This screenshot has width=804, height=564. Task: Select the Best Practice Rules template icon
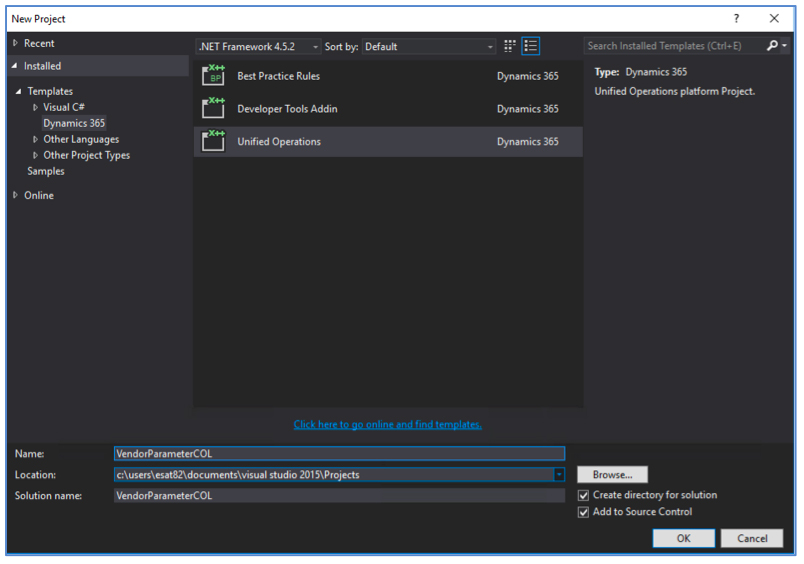tap(213, 76)
